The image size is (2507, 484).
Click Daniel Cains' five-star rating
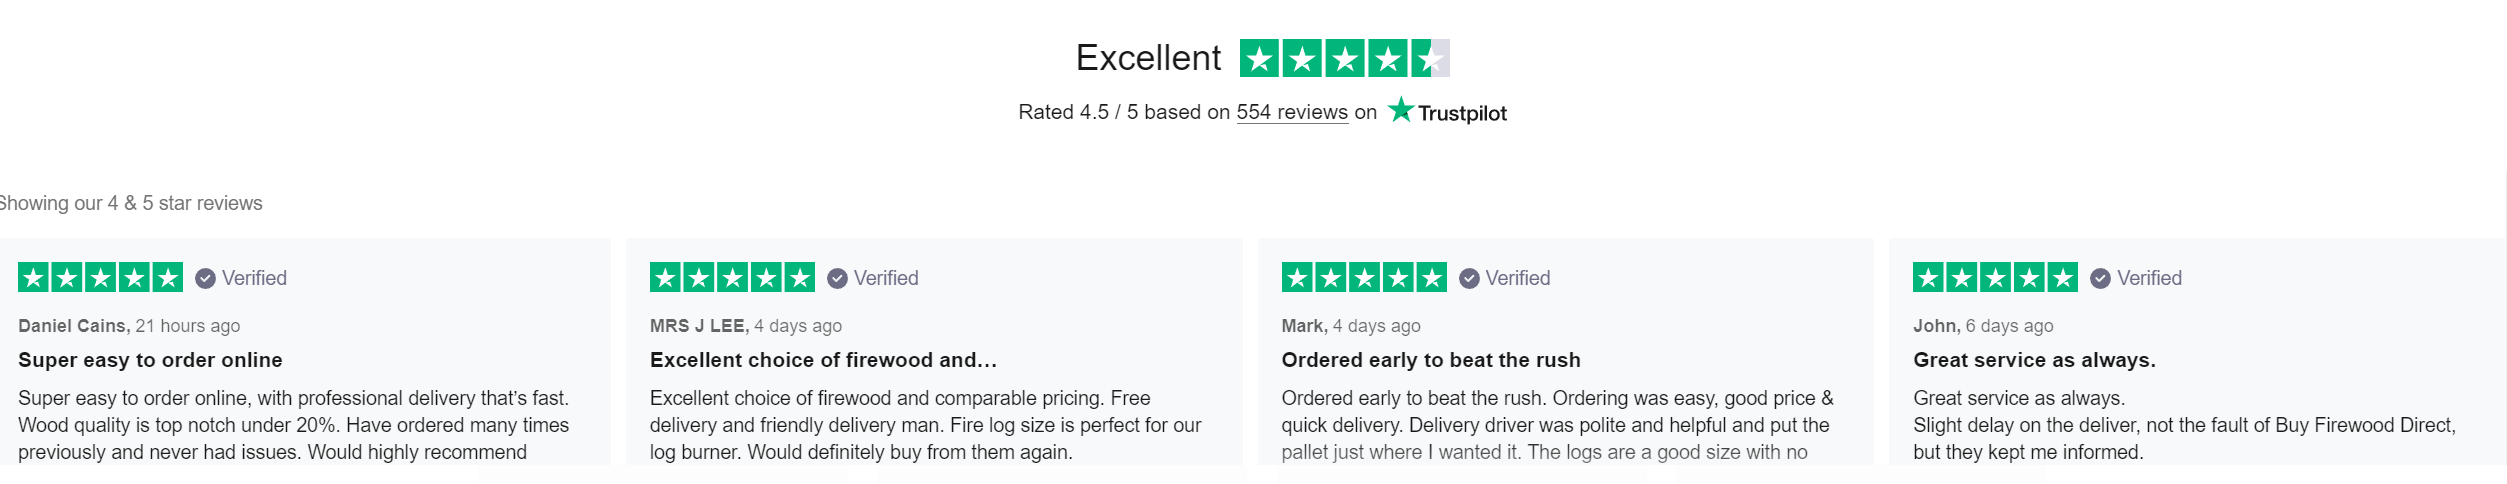click(100, 277)
